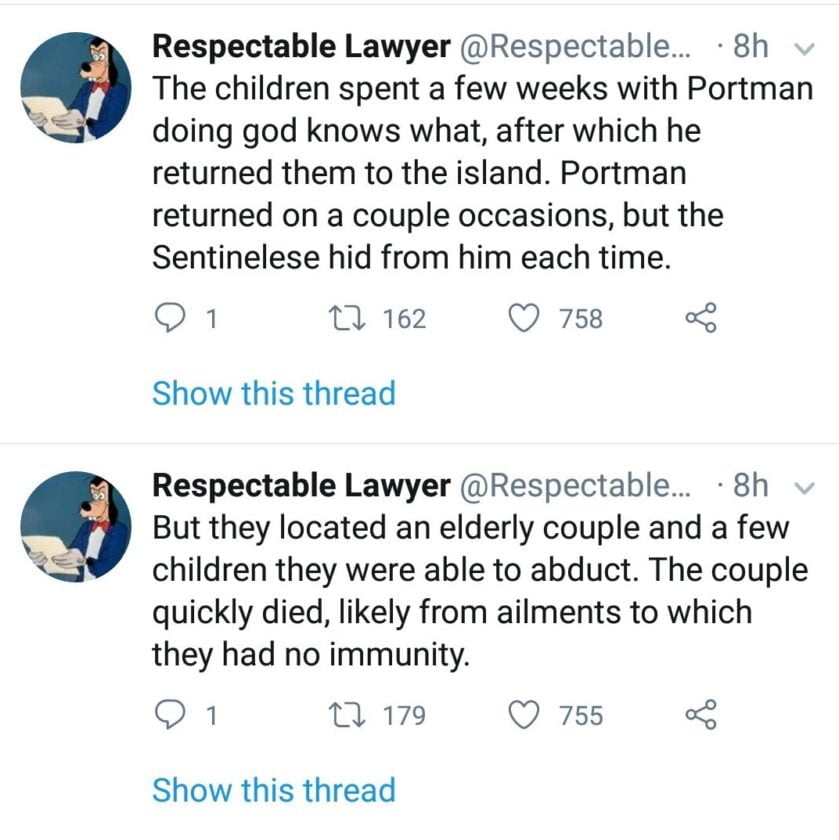
Task: Share the tweet about the elderly couple
Action: coord(700,715)
